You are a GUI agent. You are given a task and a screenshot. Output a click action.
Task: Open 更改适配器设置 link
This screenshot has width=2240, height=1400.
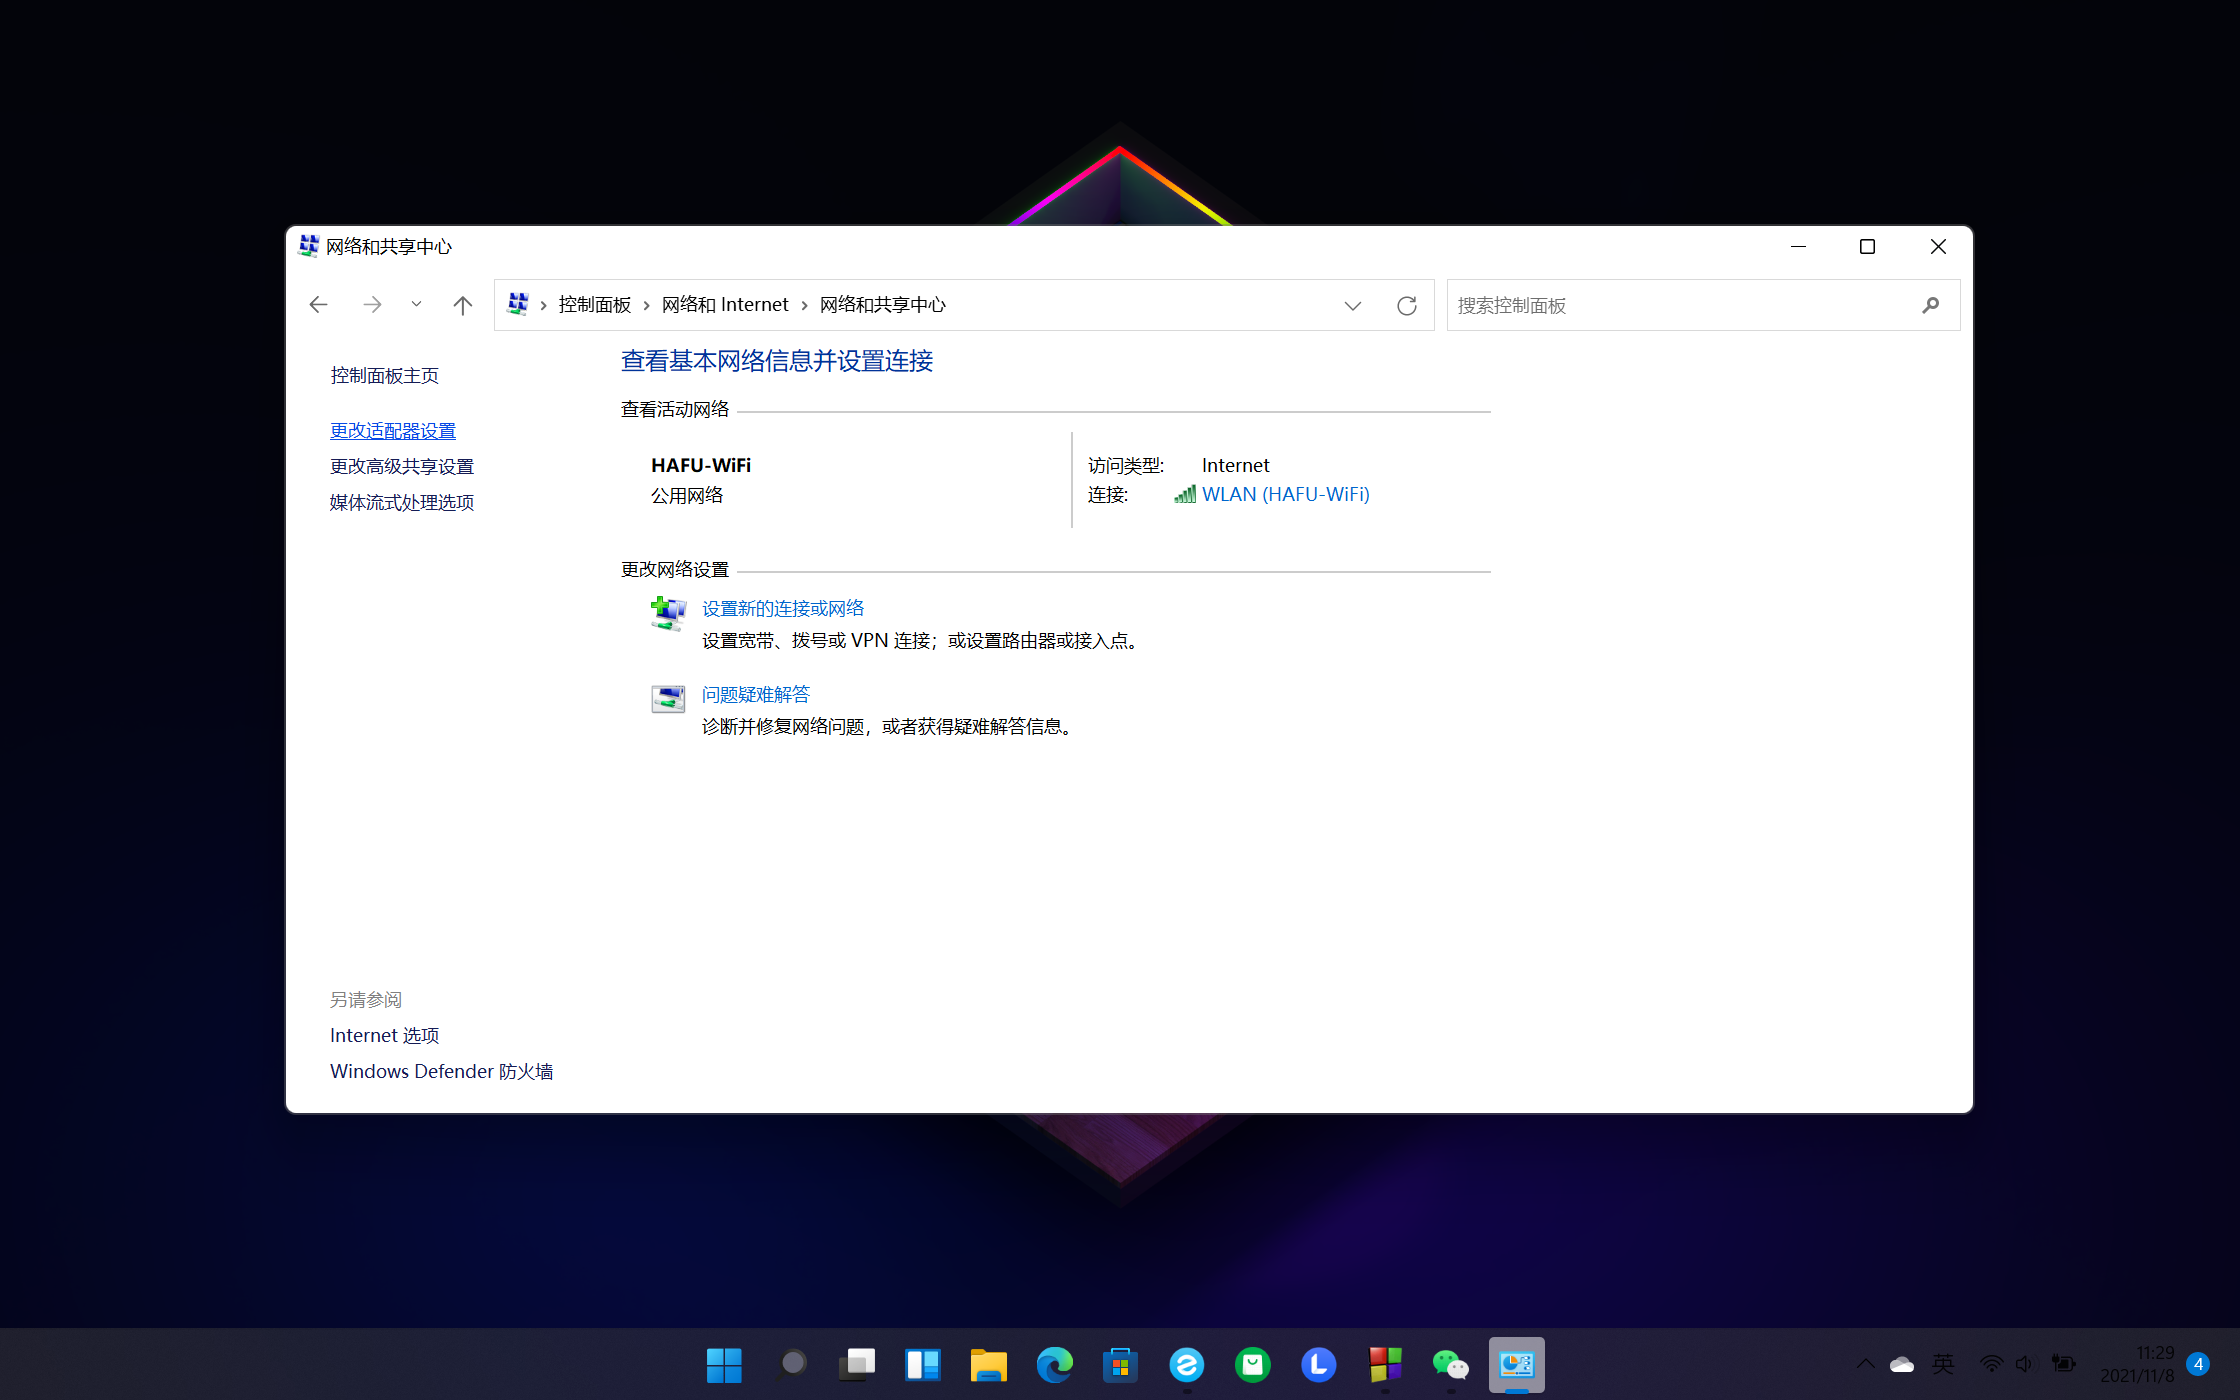pos(393,431)
